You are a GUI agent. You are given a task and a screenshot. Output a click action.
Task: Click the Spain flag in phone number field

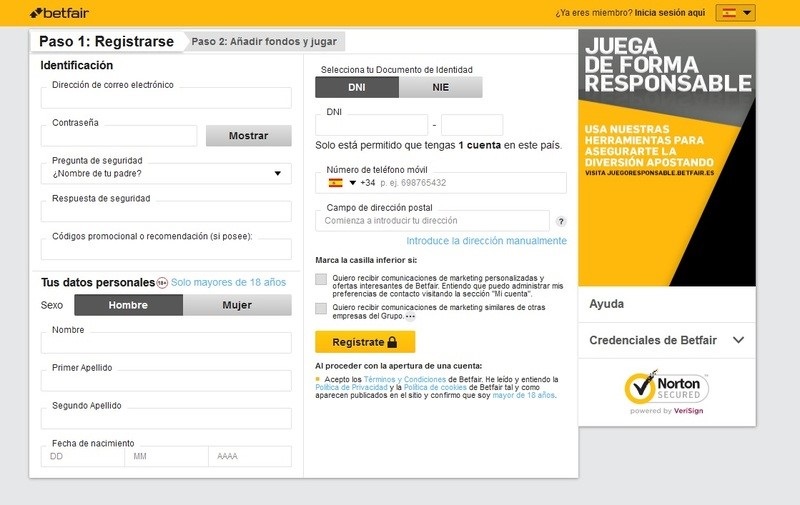[x=335, y=183]
